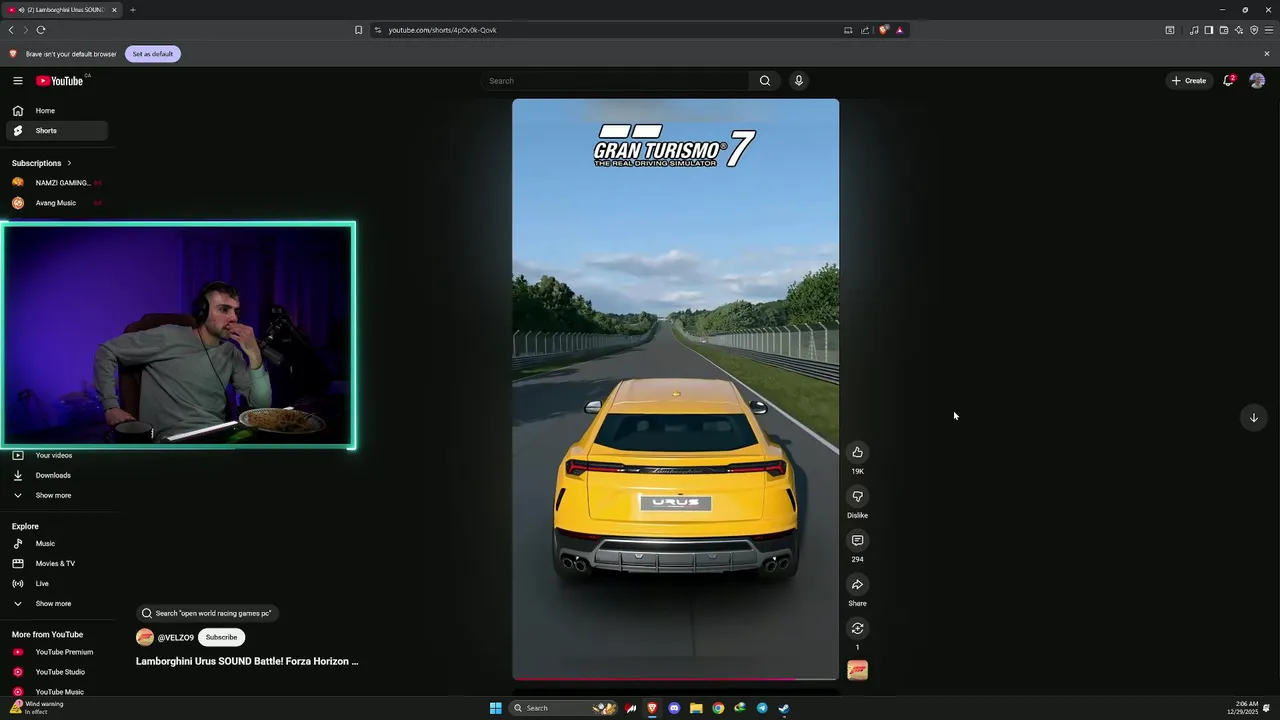The height and width of the screenshot is (720, 1280).
Task: Open a new browser tab
Action: 132,10
